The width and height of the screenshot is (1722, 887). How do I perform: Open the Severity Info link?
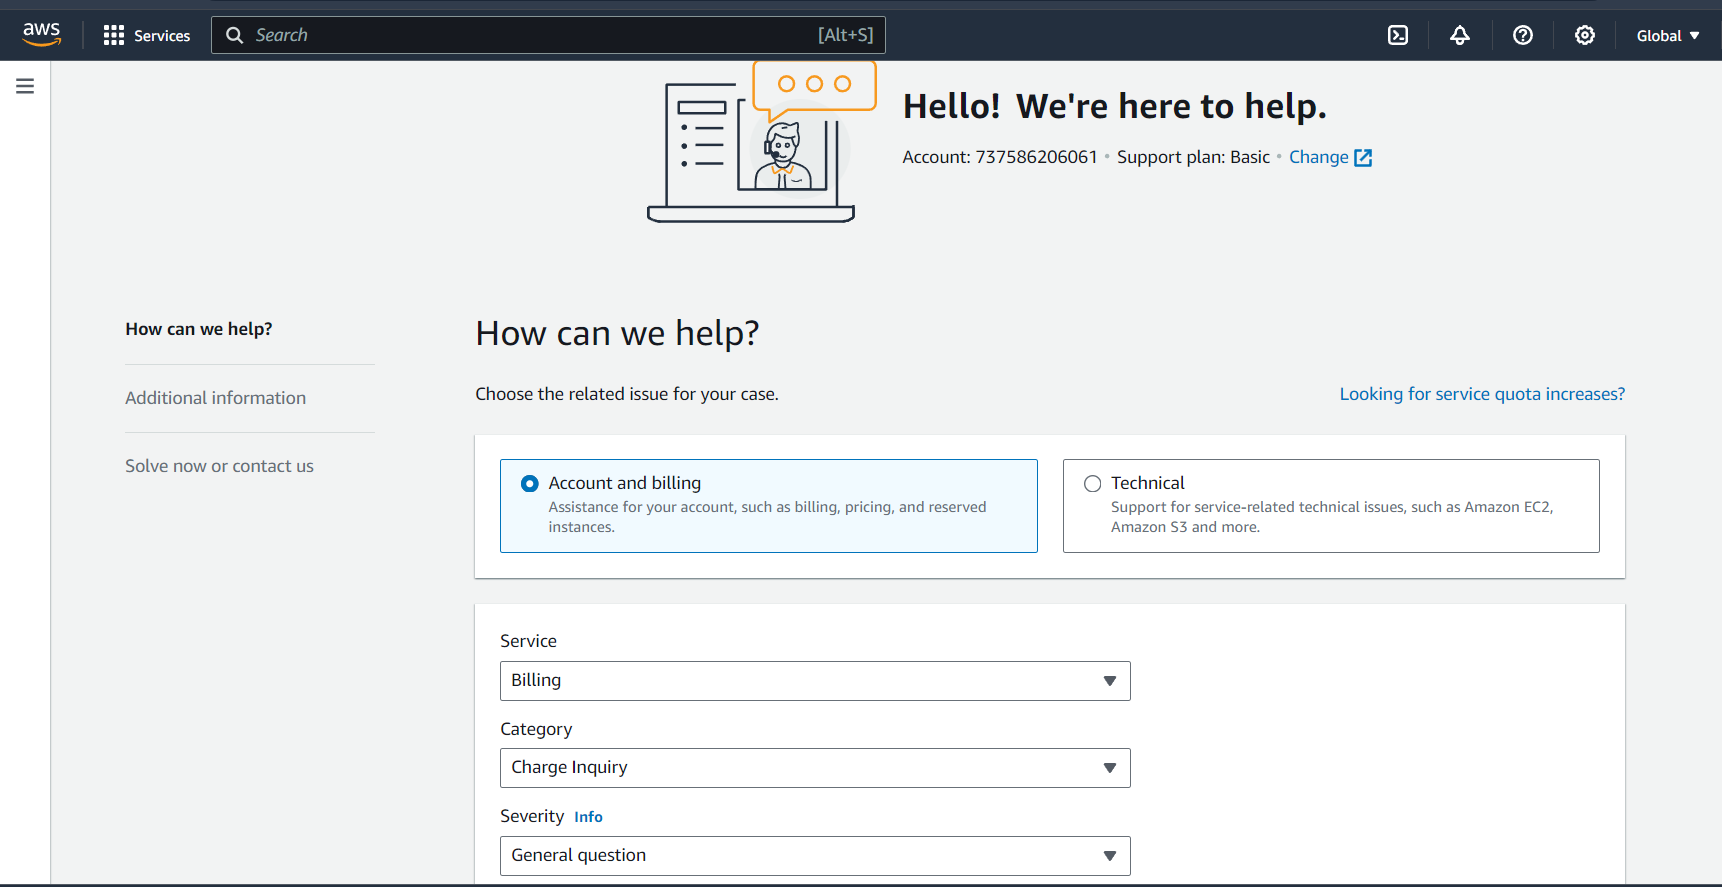coord(588,817)
